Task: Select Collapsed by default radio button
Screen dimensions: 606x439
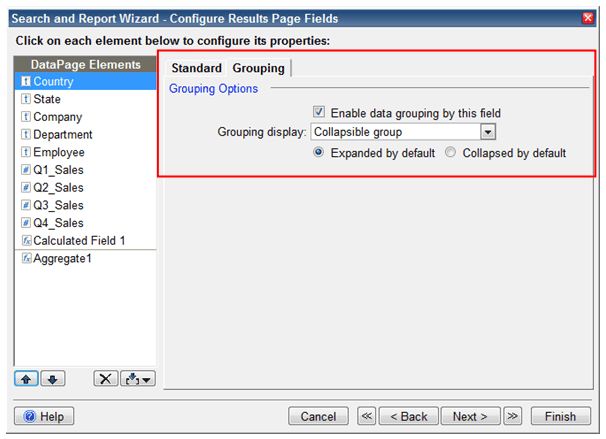Action: point(450,152)
